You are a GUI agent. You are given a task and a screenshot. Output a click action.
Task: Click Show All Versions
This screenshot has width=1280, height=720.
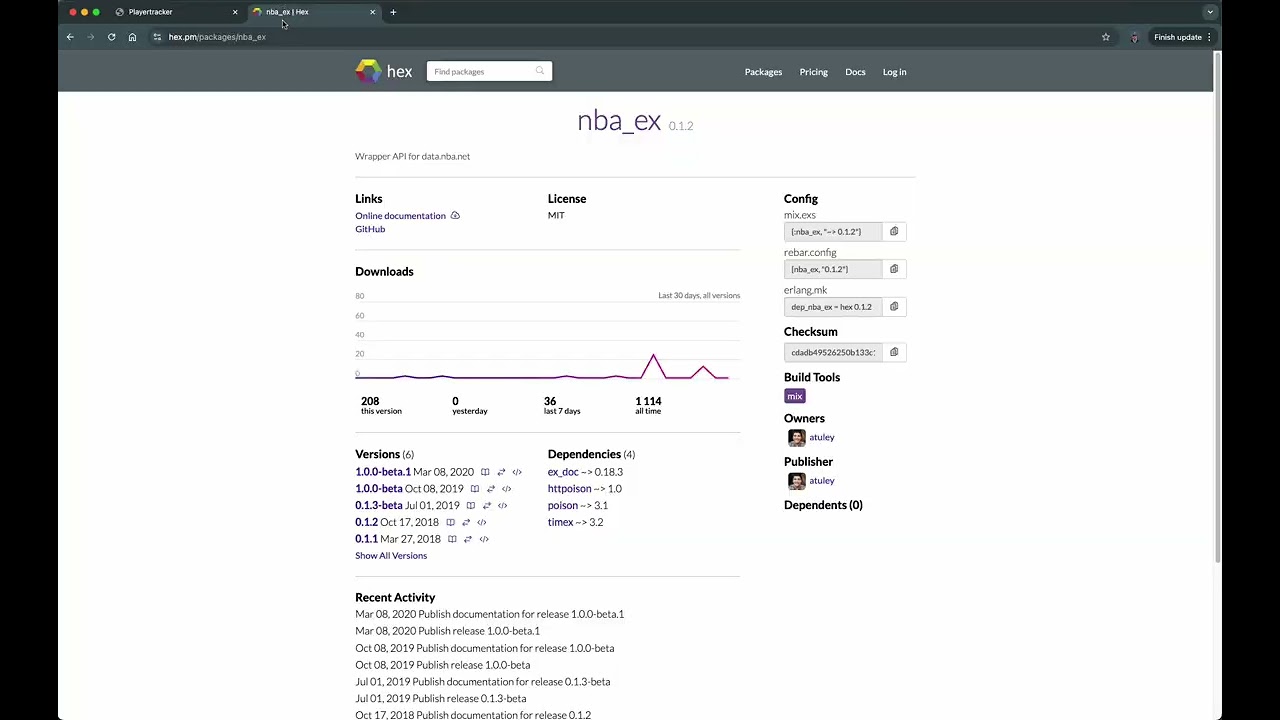[391, 556]
